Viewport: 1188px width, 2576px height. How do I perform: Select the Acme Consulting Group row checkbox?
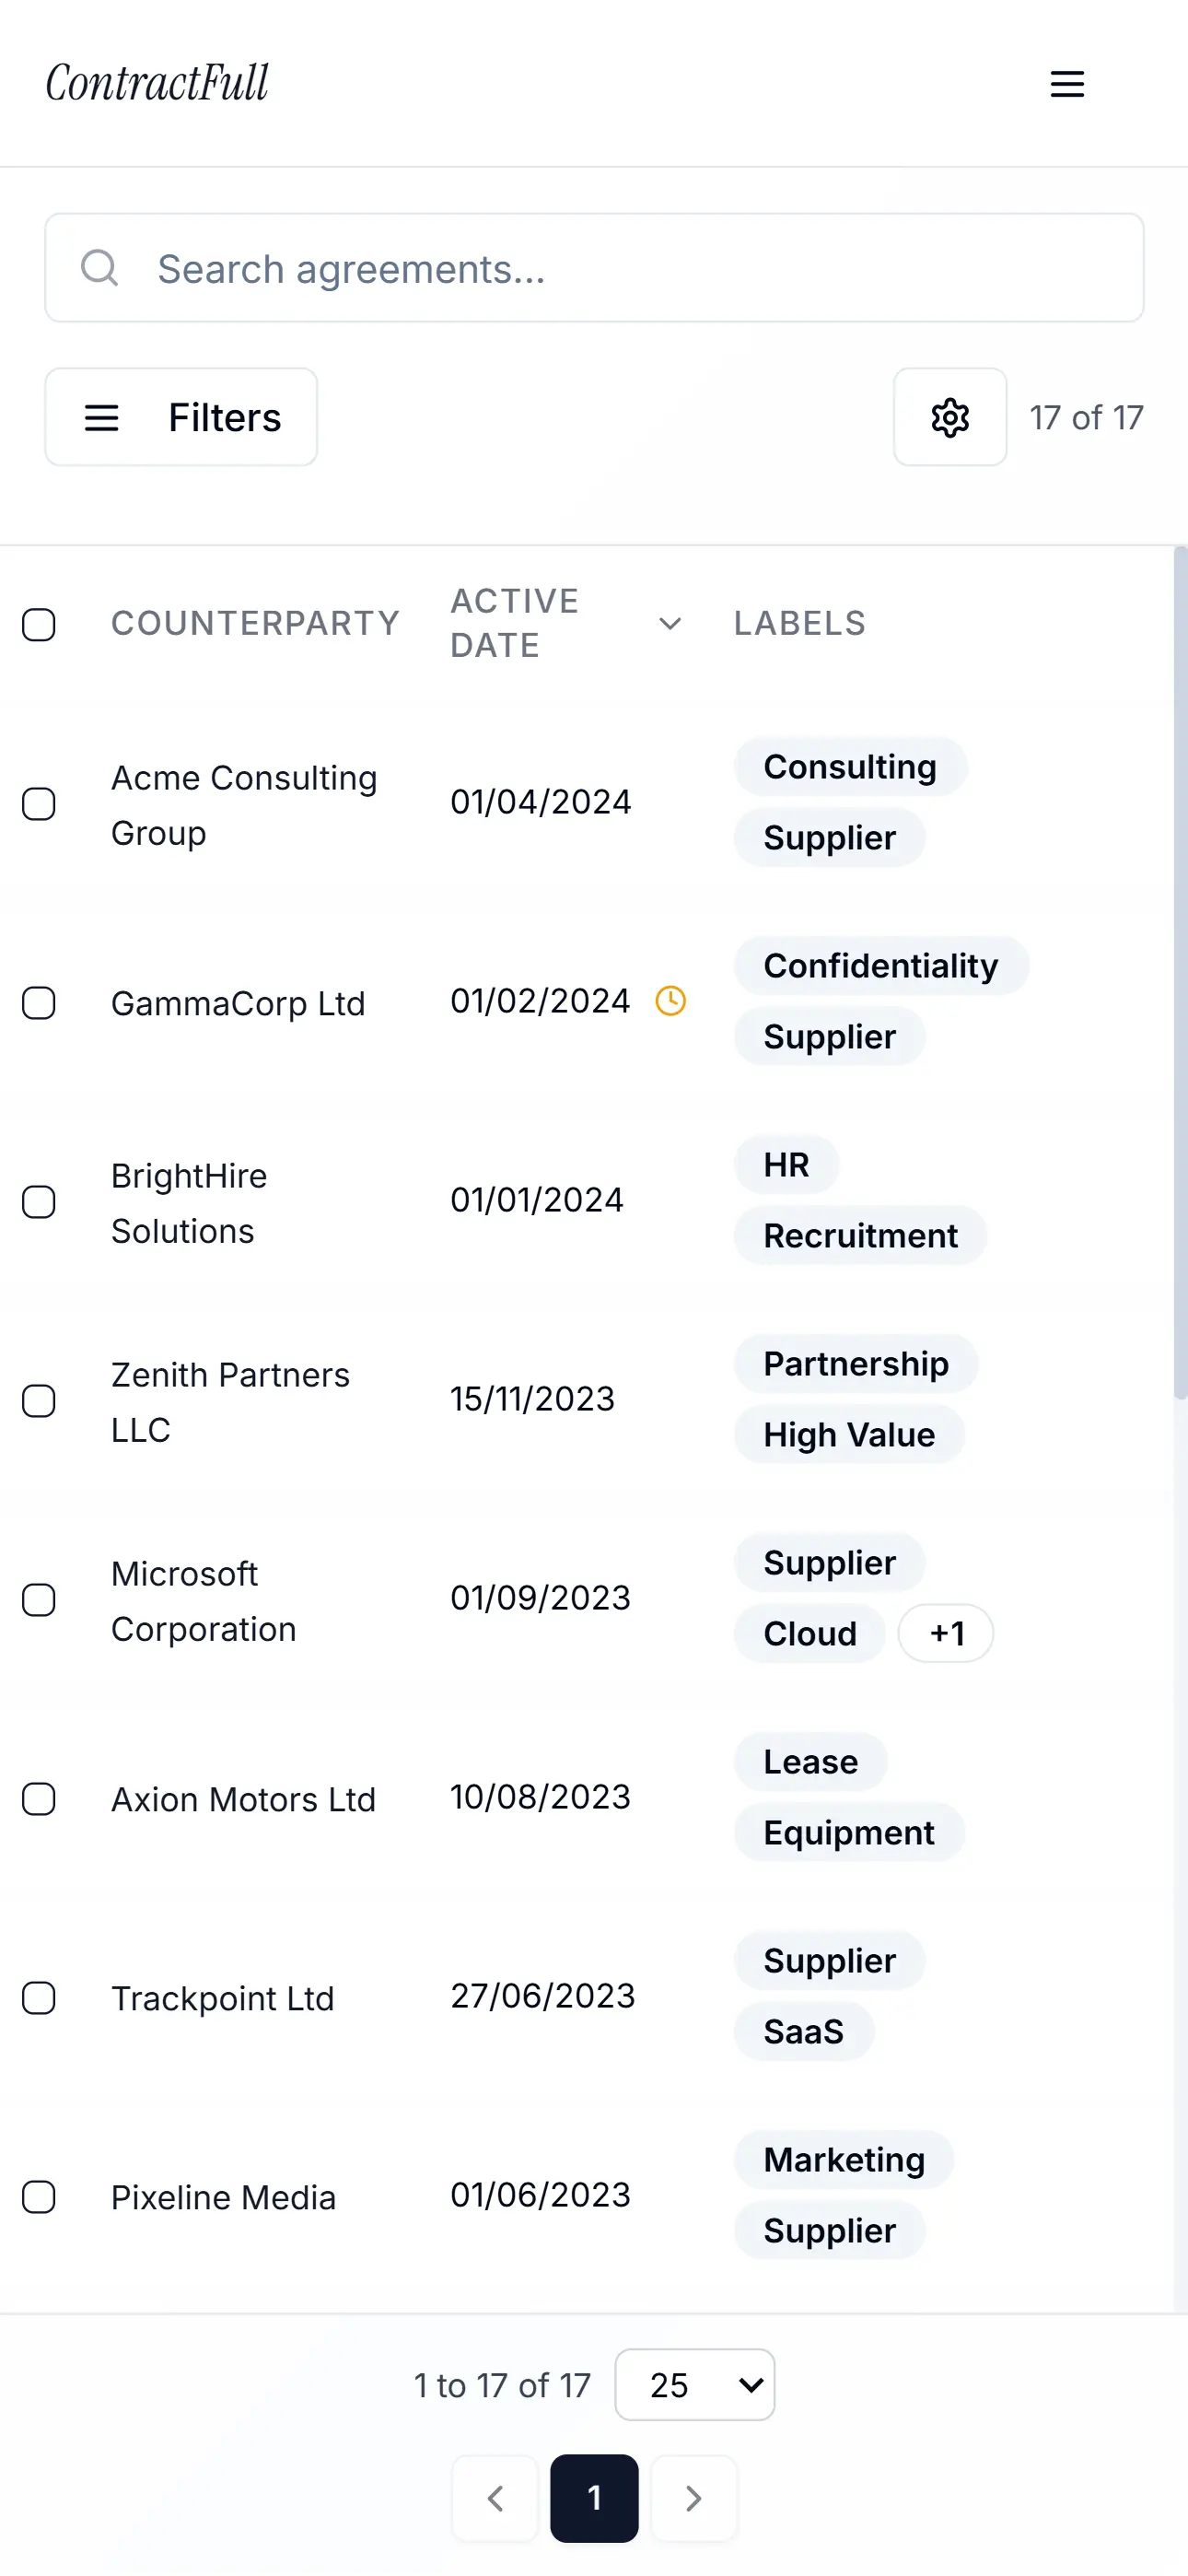[x=39, y=804]
